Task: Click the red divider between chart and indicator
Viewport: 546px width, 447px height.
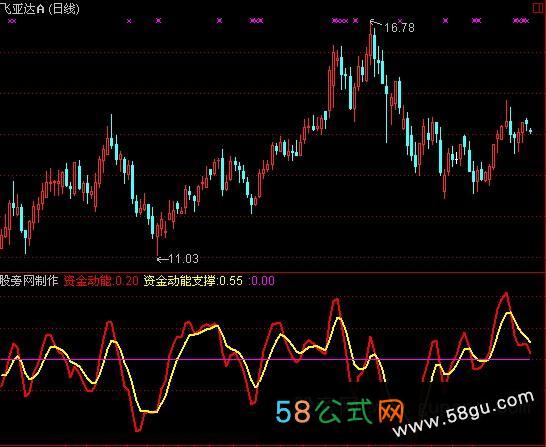Action: point(273,272)
